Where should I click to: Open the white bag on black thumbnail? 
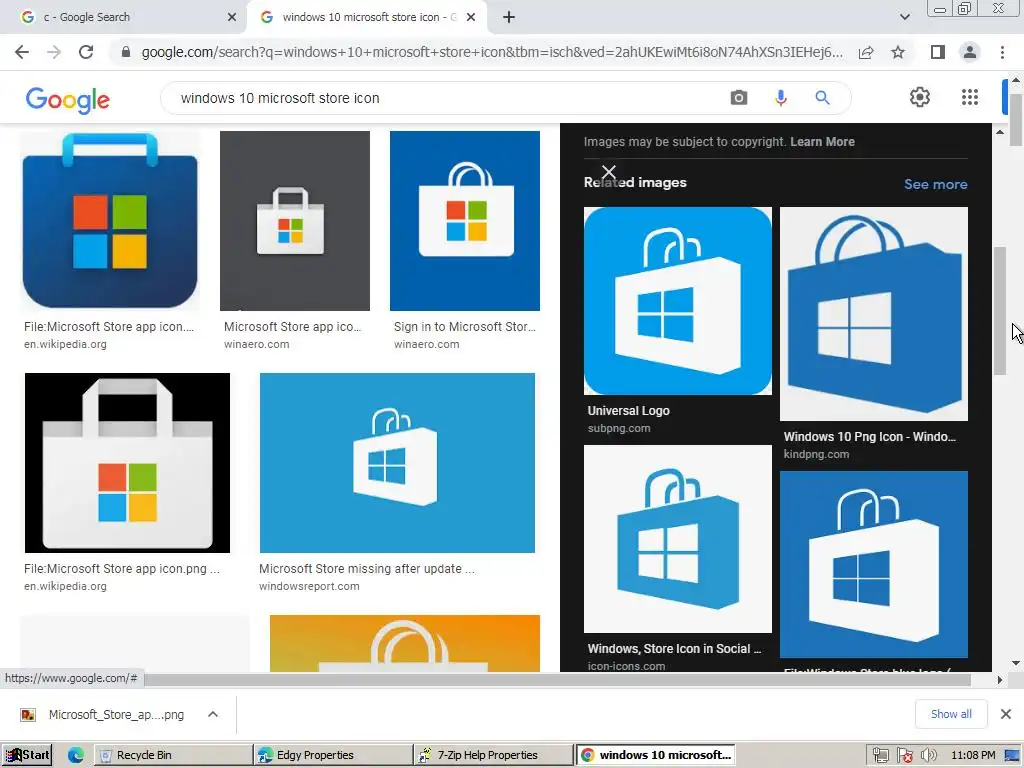pos(127,463)
